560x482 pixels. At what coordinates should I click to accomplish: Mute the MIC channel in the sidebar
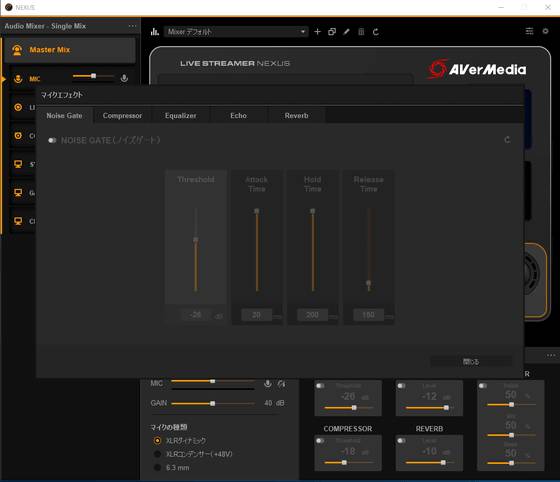(124, 78)
